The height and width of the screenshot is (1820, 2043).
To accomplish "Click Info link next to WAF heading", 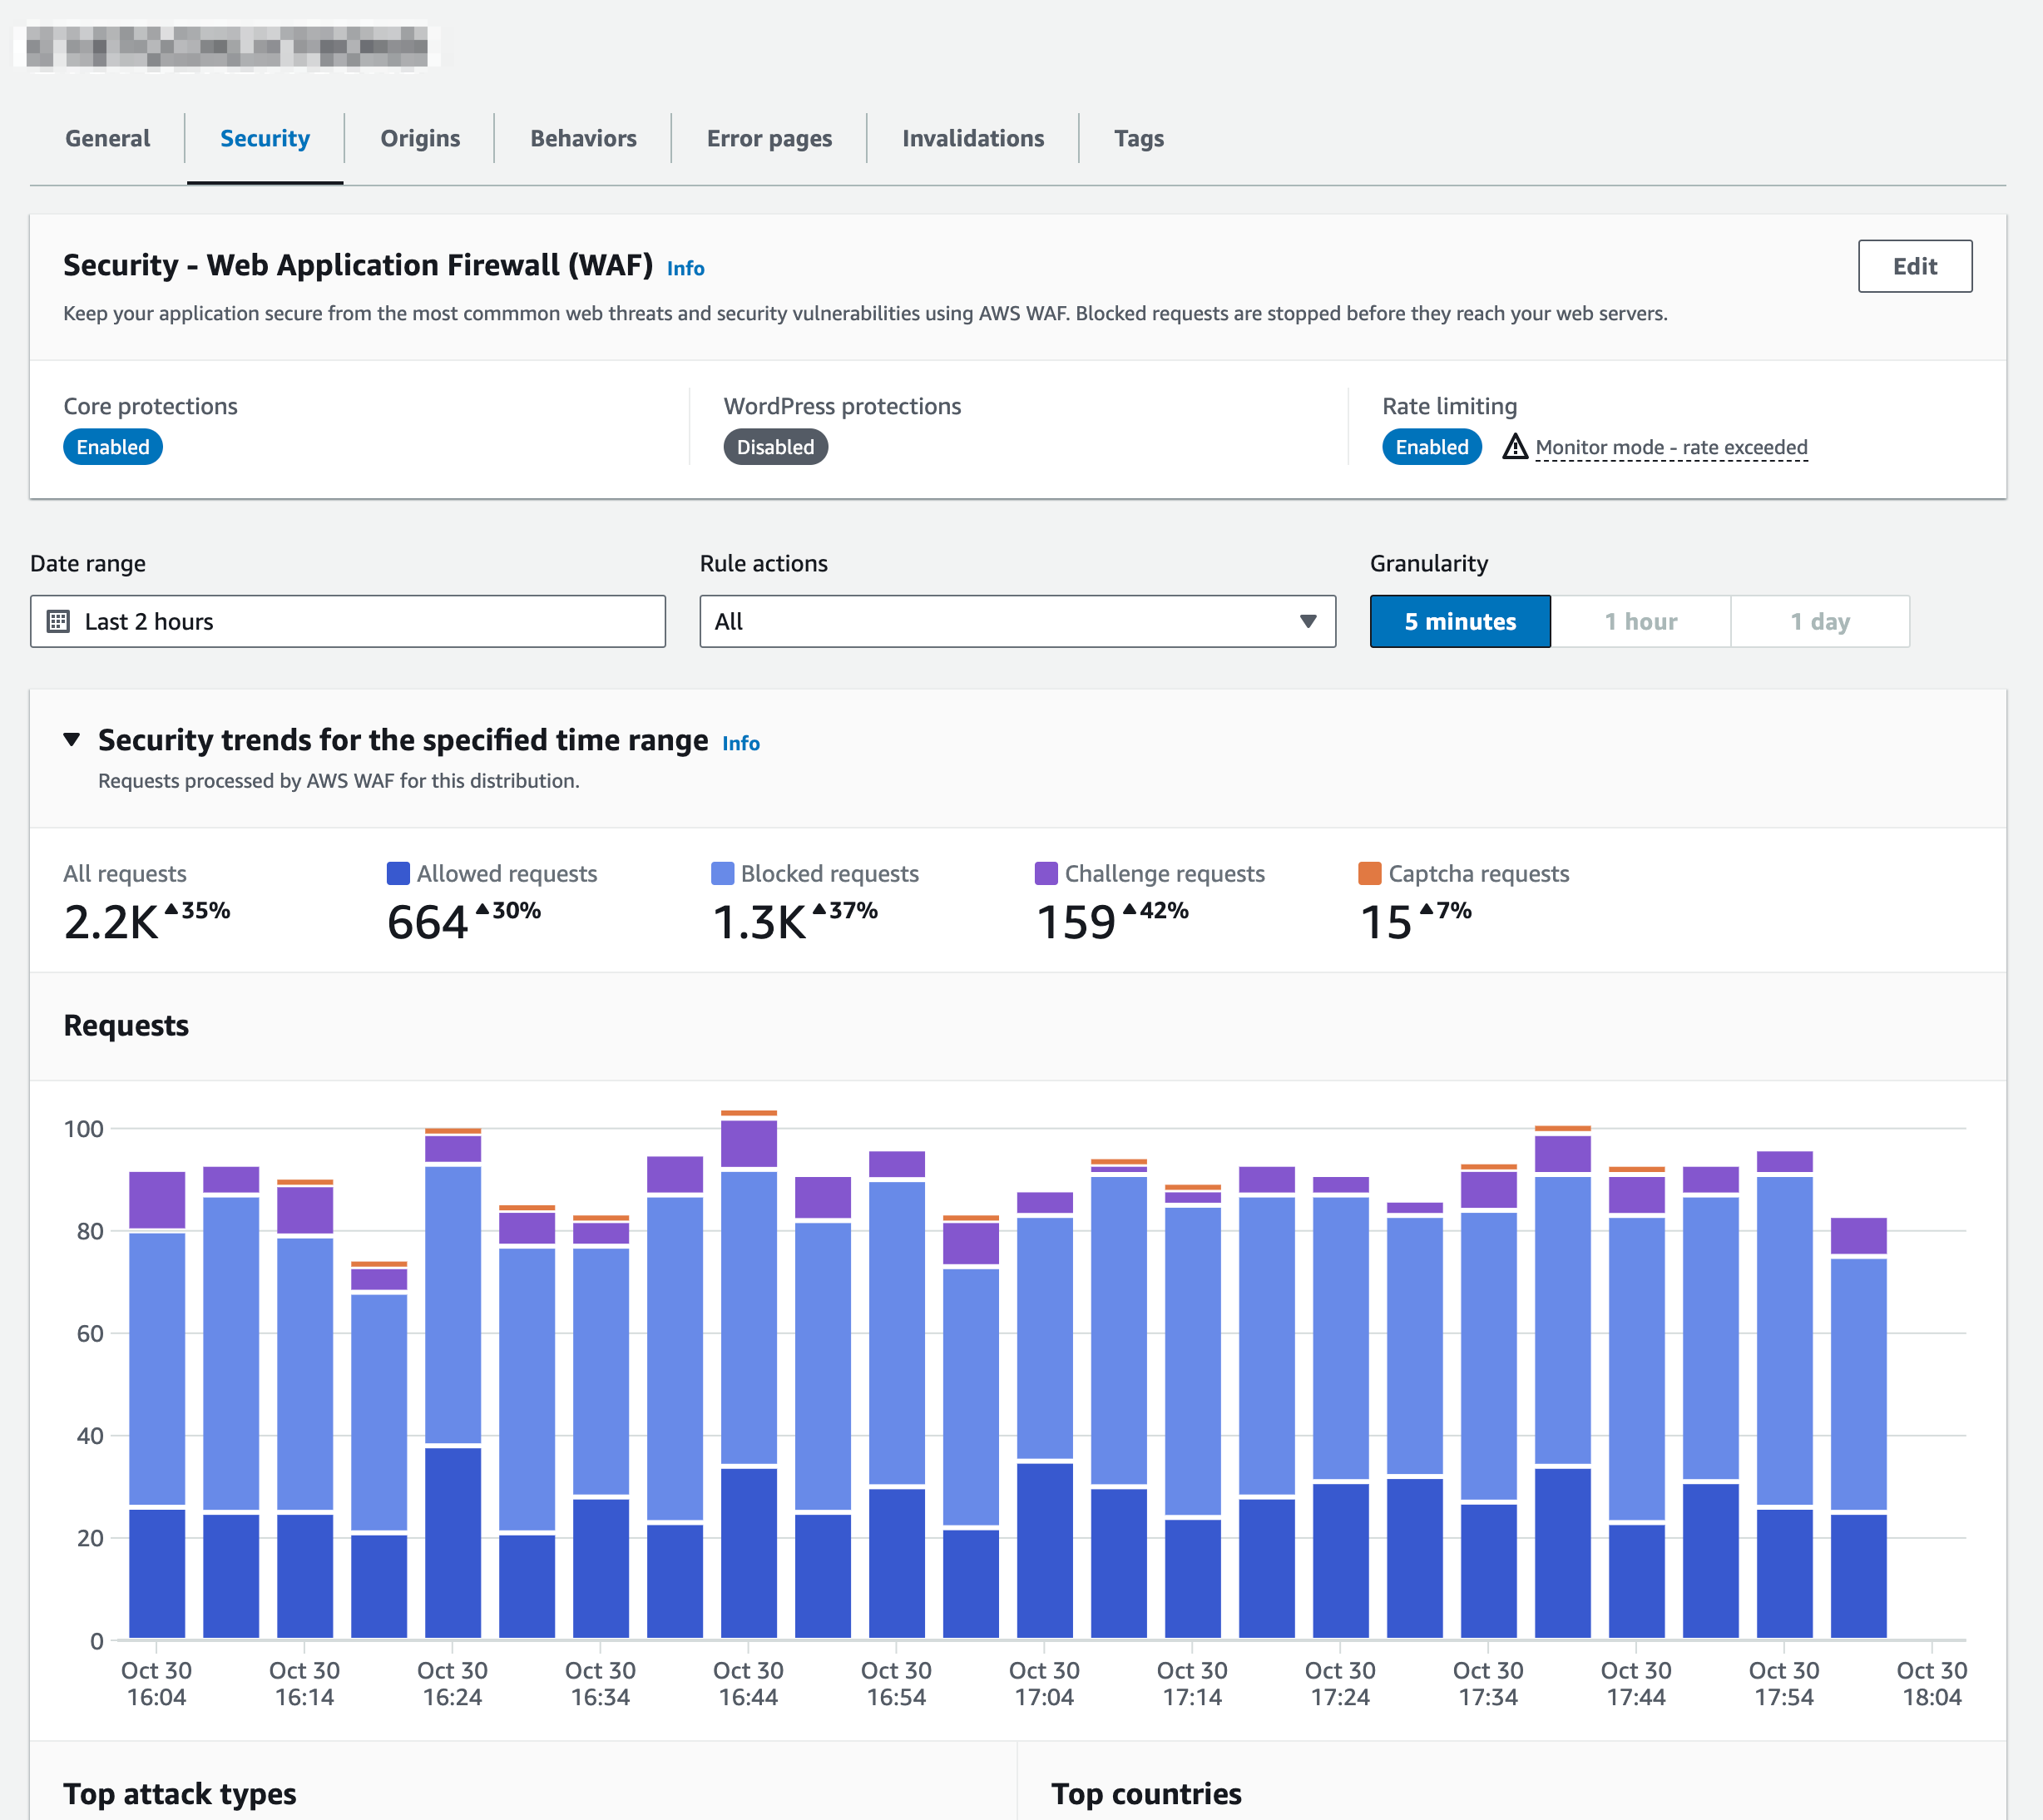I will 685,268.
